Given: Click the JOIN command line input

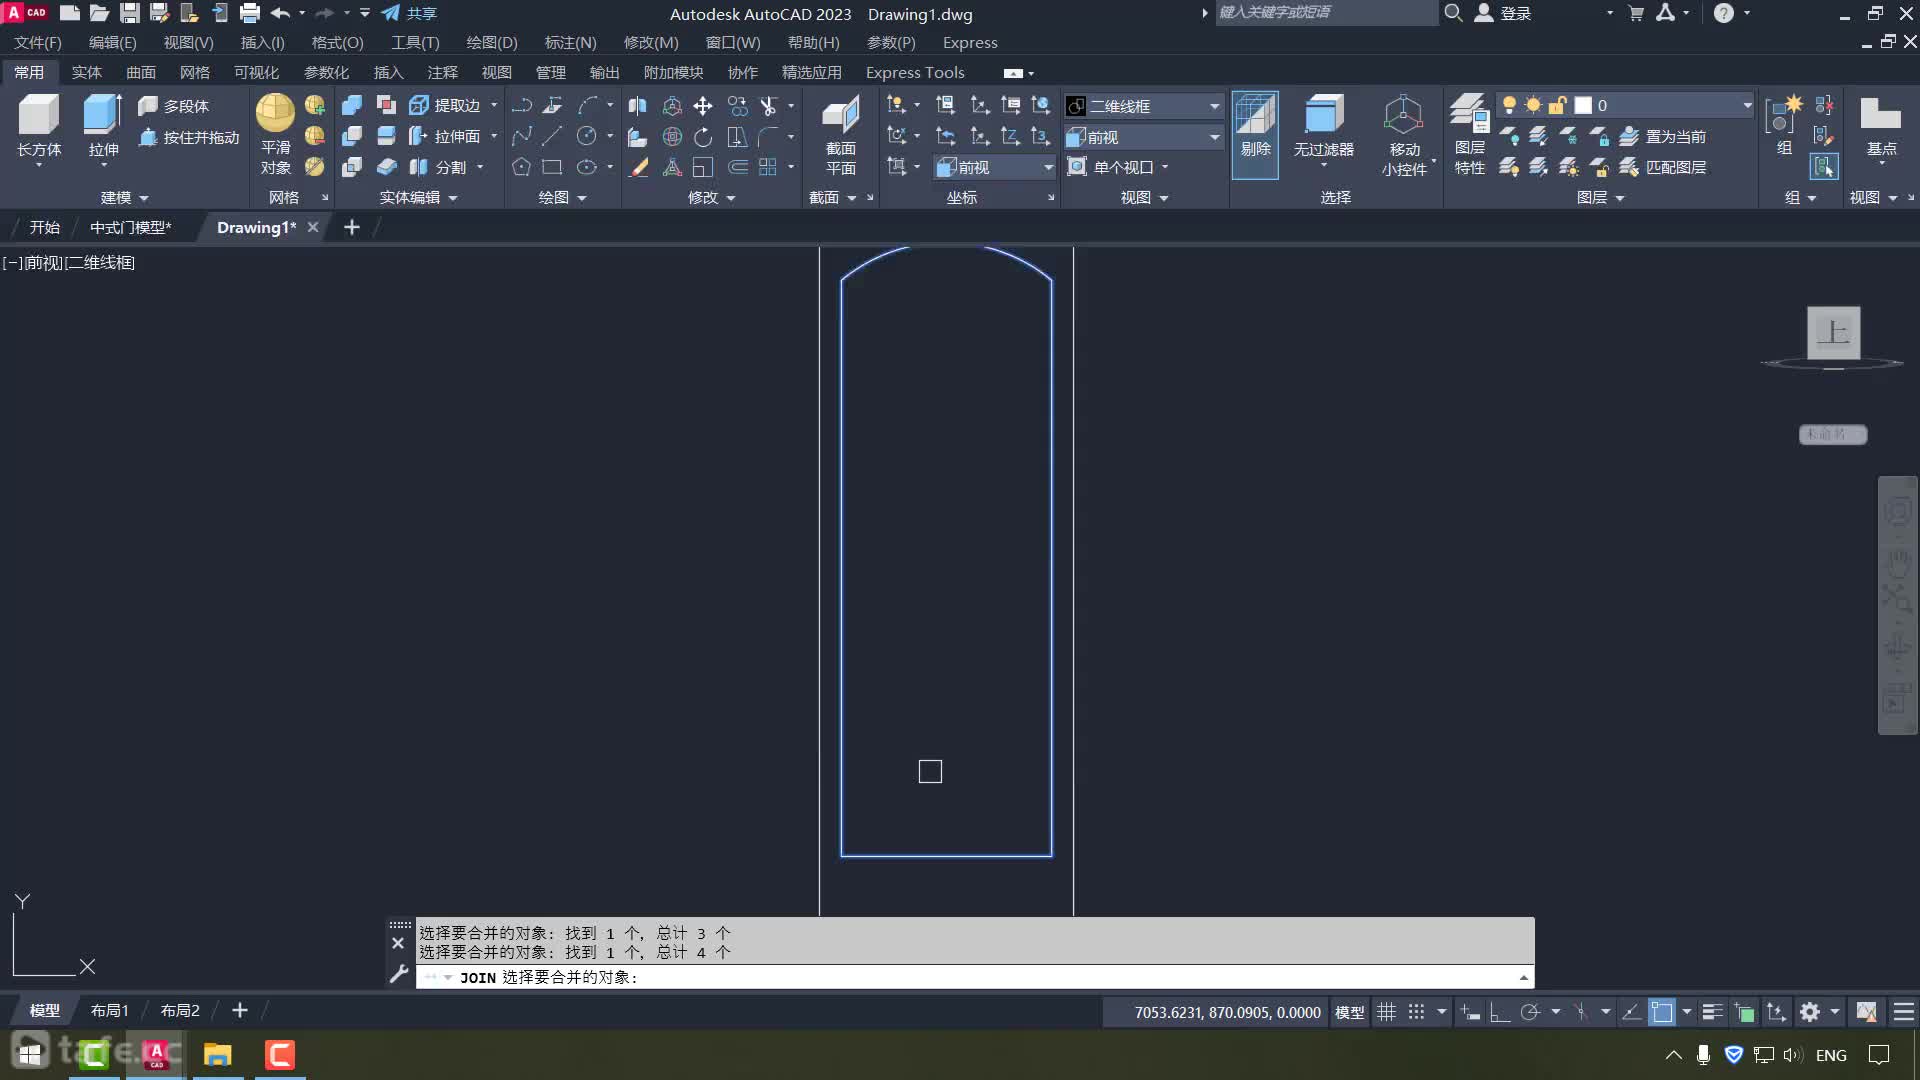Looking at the screenshot, I should coord(975,977).
